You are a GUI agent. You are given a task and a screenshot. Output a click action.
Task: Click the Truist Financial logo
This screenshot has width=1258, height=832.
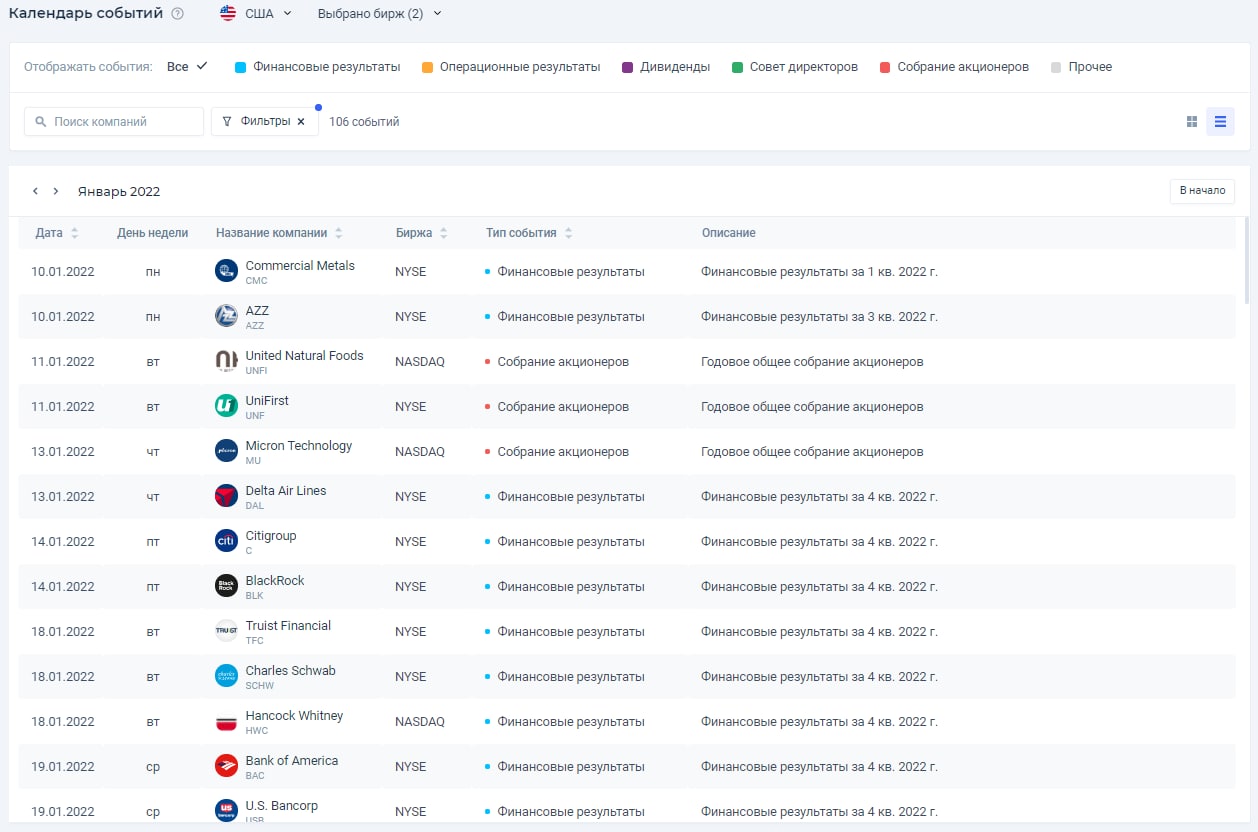point(227,631)
